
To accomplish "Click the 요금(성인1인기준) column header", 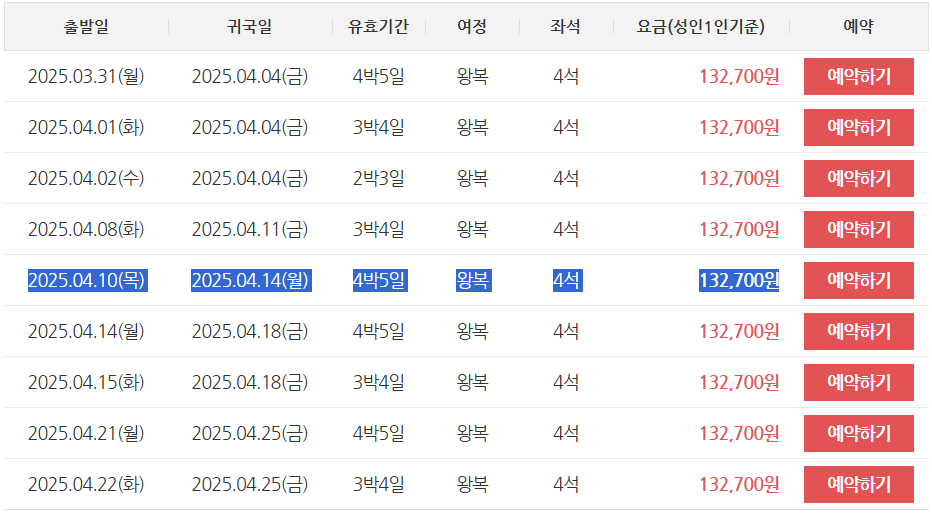I will click(x=701, y=26).
